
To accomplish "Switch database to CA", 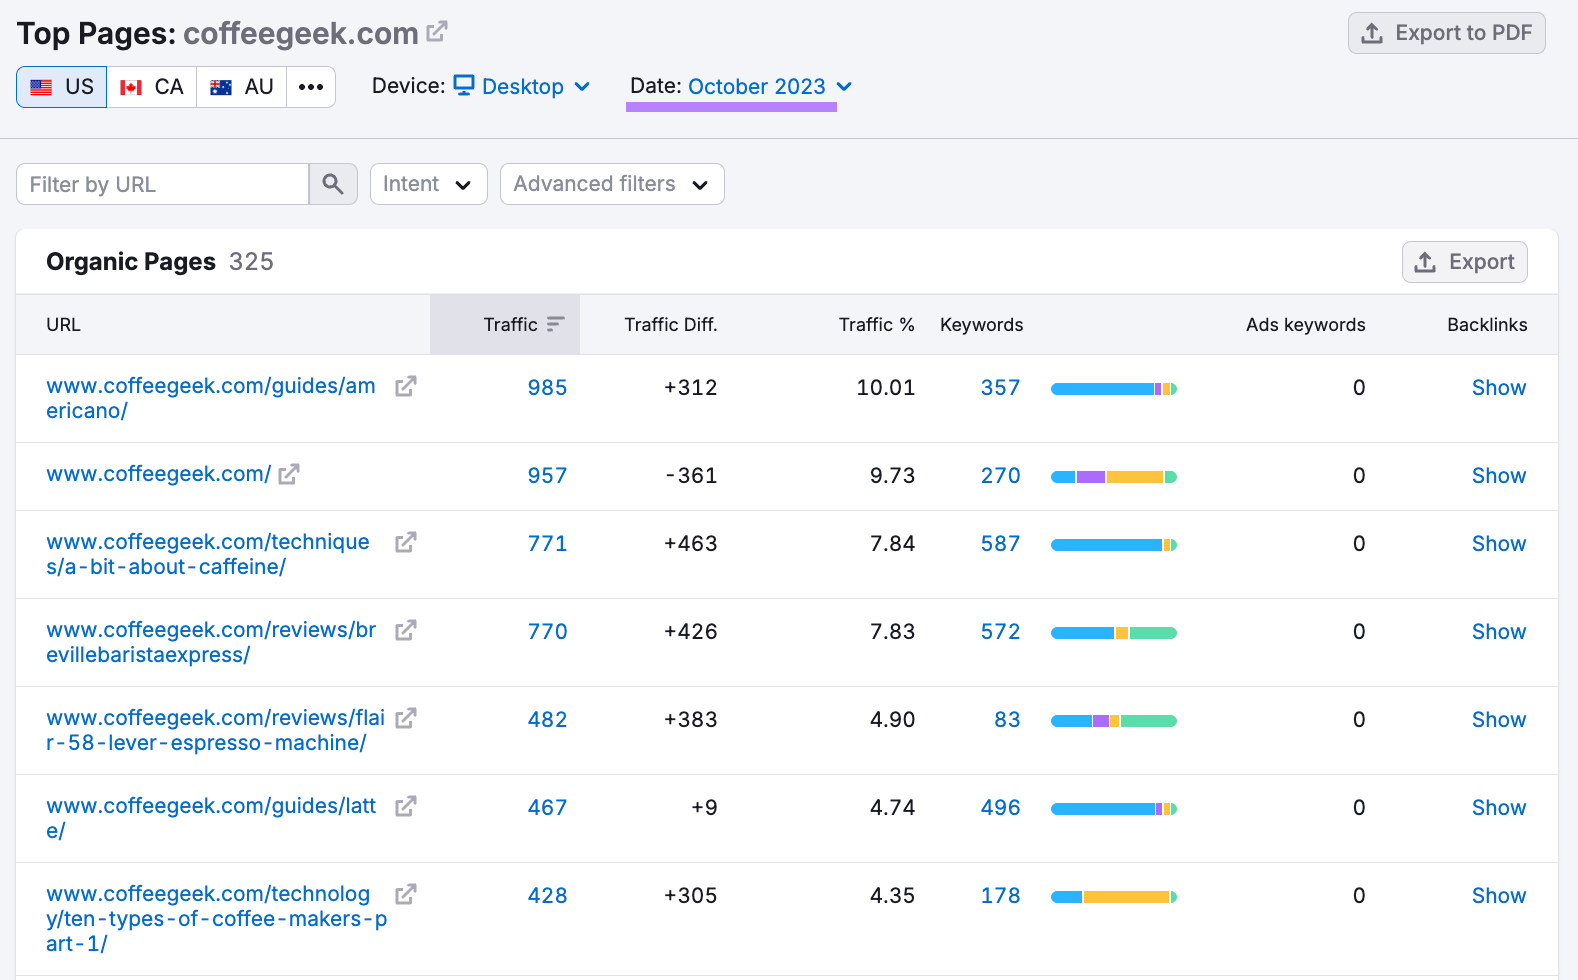I will 152,87.
